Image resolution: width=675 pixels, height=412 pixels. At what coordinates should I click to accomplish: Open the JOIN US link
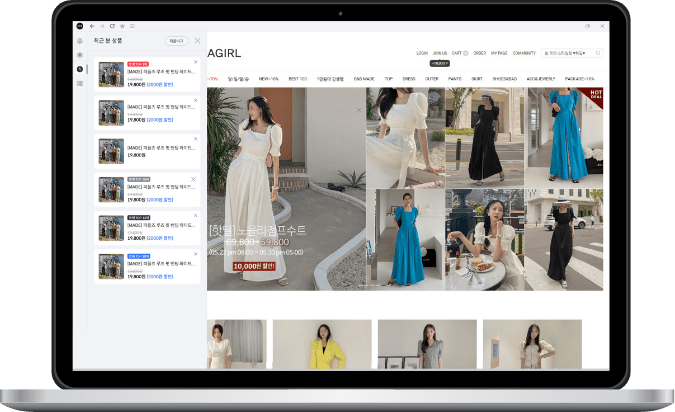pos(440,53)
